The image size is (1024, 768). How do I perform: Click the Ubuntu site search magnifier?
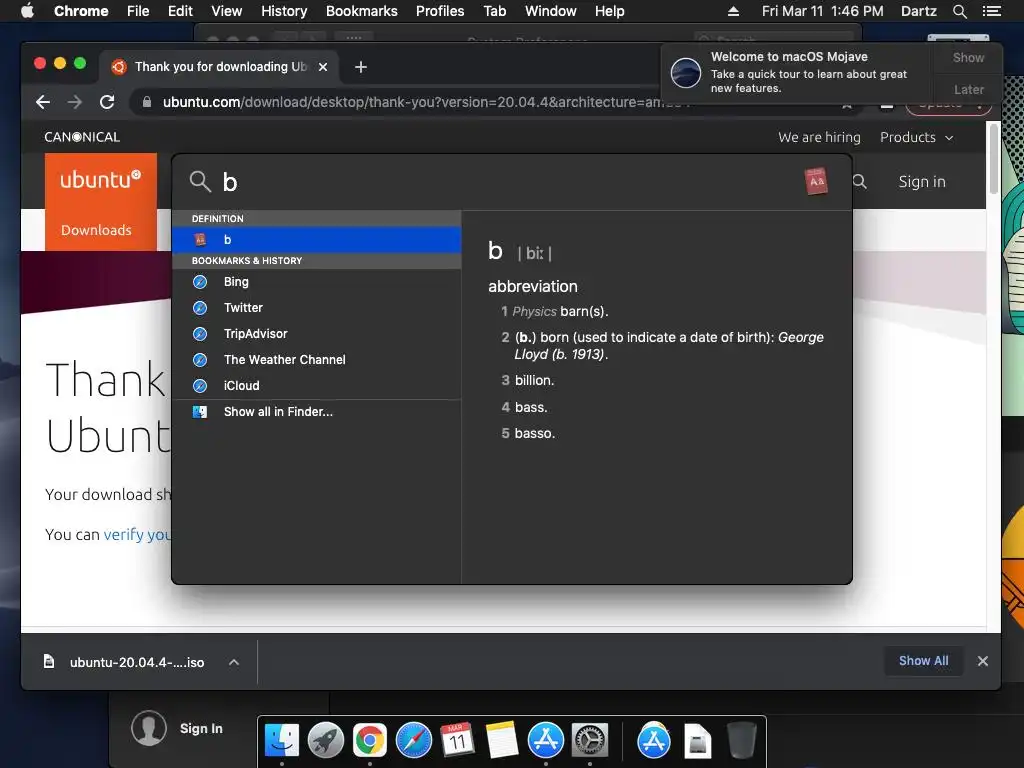point(860,182)
